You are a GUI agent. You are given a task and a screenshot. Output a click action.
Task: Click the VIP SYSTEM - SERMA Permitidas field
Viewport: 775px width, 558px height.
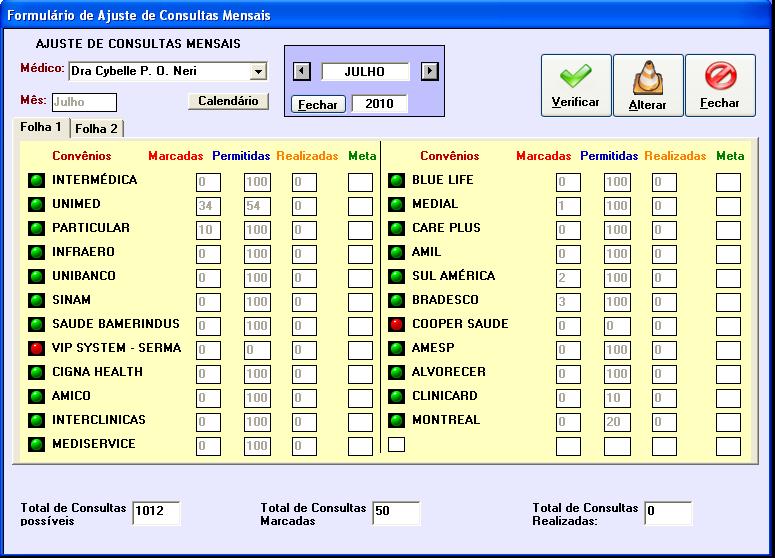pyautogui.click(x=257, y=350)
